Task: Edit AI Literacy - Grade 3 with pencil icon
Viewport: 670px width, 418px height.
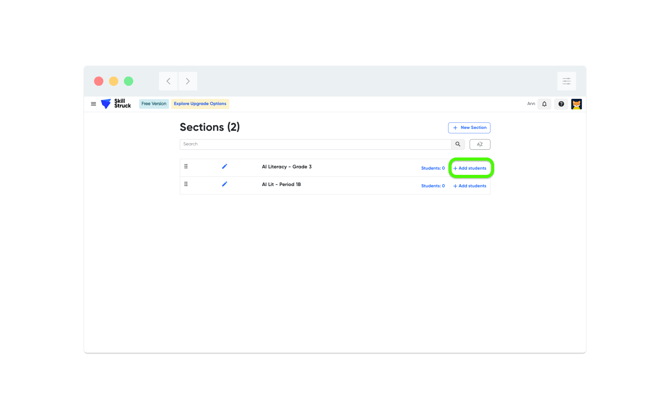Action: (224, 167)
